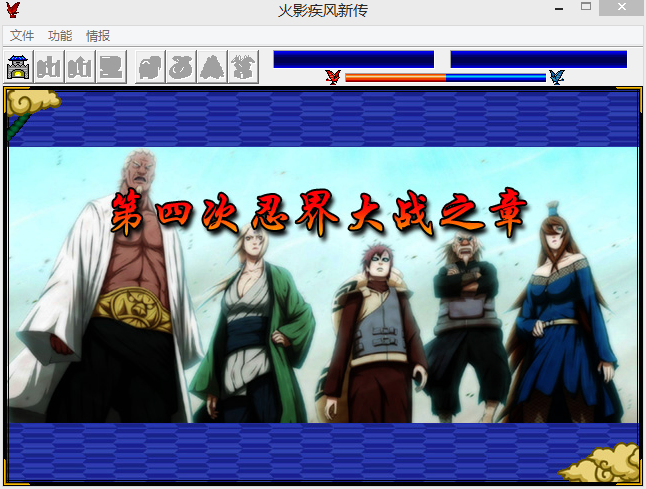Click the left dark blue status panel
This screenshot has height=489, width=646.
(x=353, y=59)
